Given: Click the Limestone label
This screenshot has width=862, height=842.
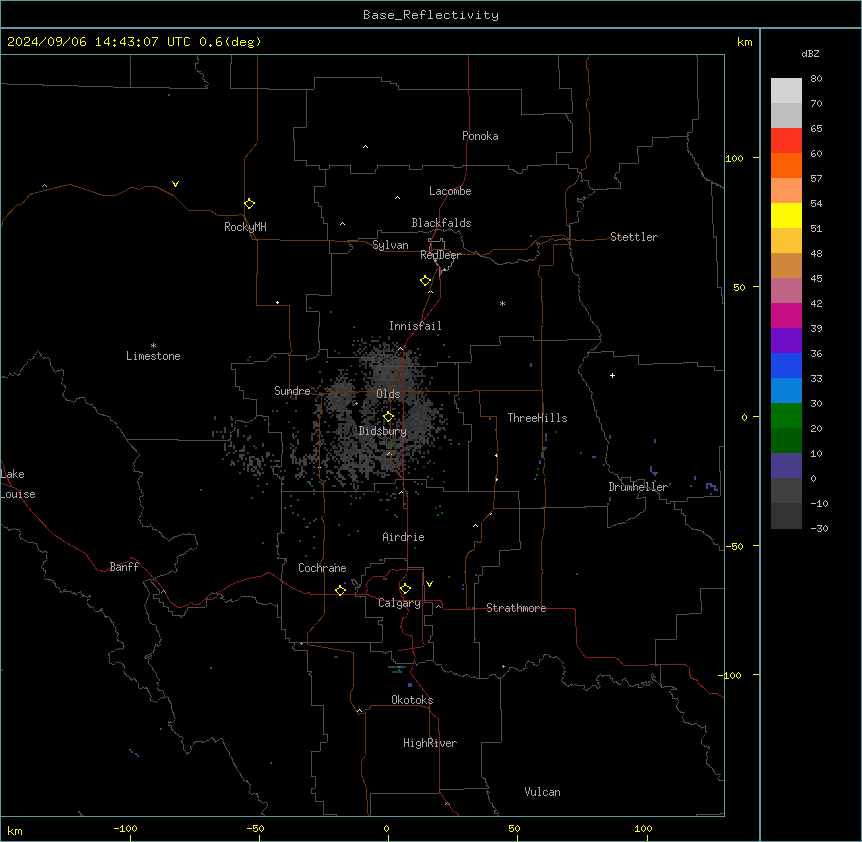Looking at the screenshot, I should click(x=153, y=356).
